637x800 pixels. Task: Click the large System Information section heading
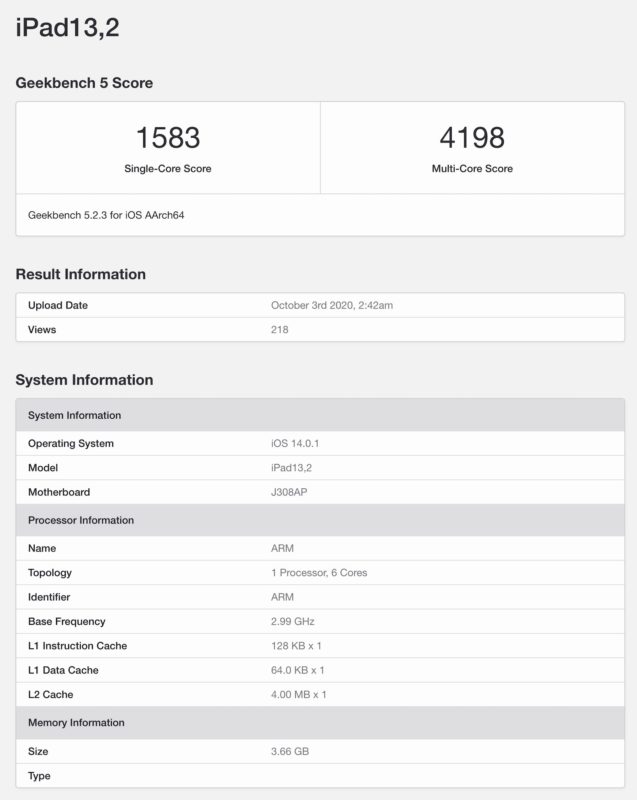[x=84, y=380]
